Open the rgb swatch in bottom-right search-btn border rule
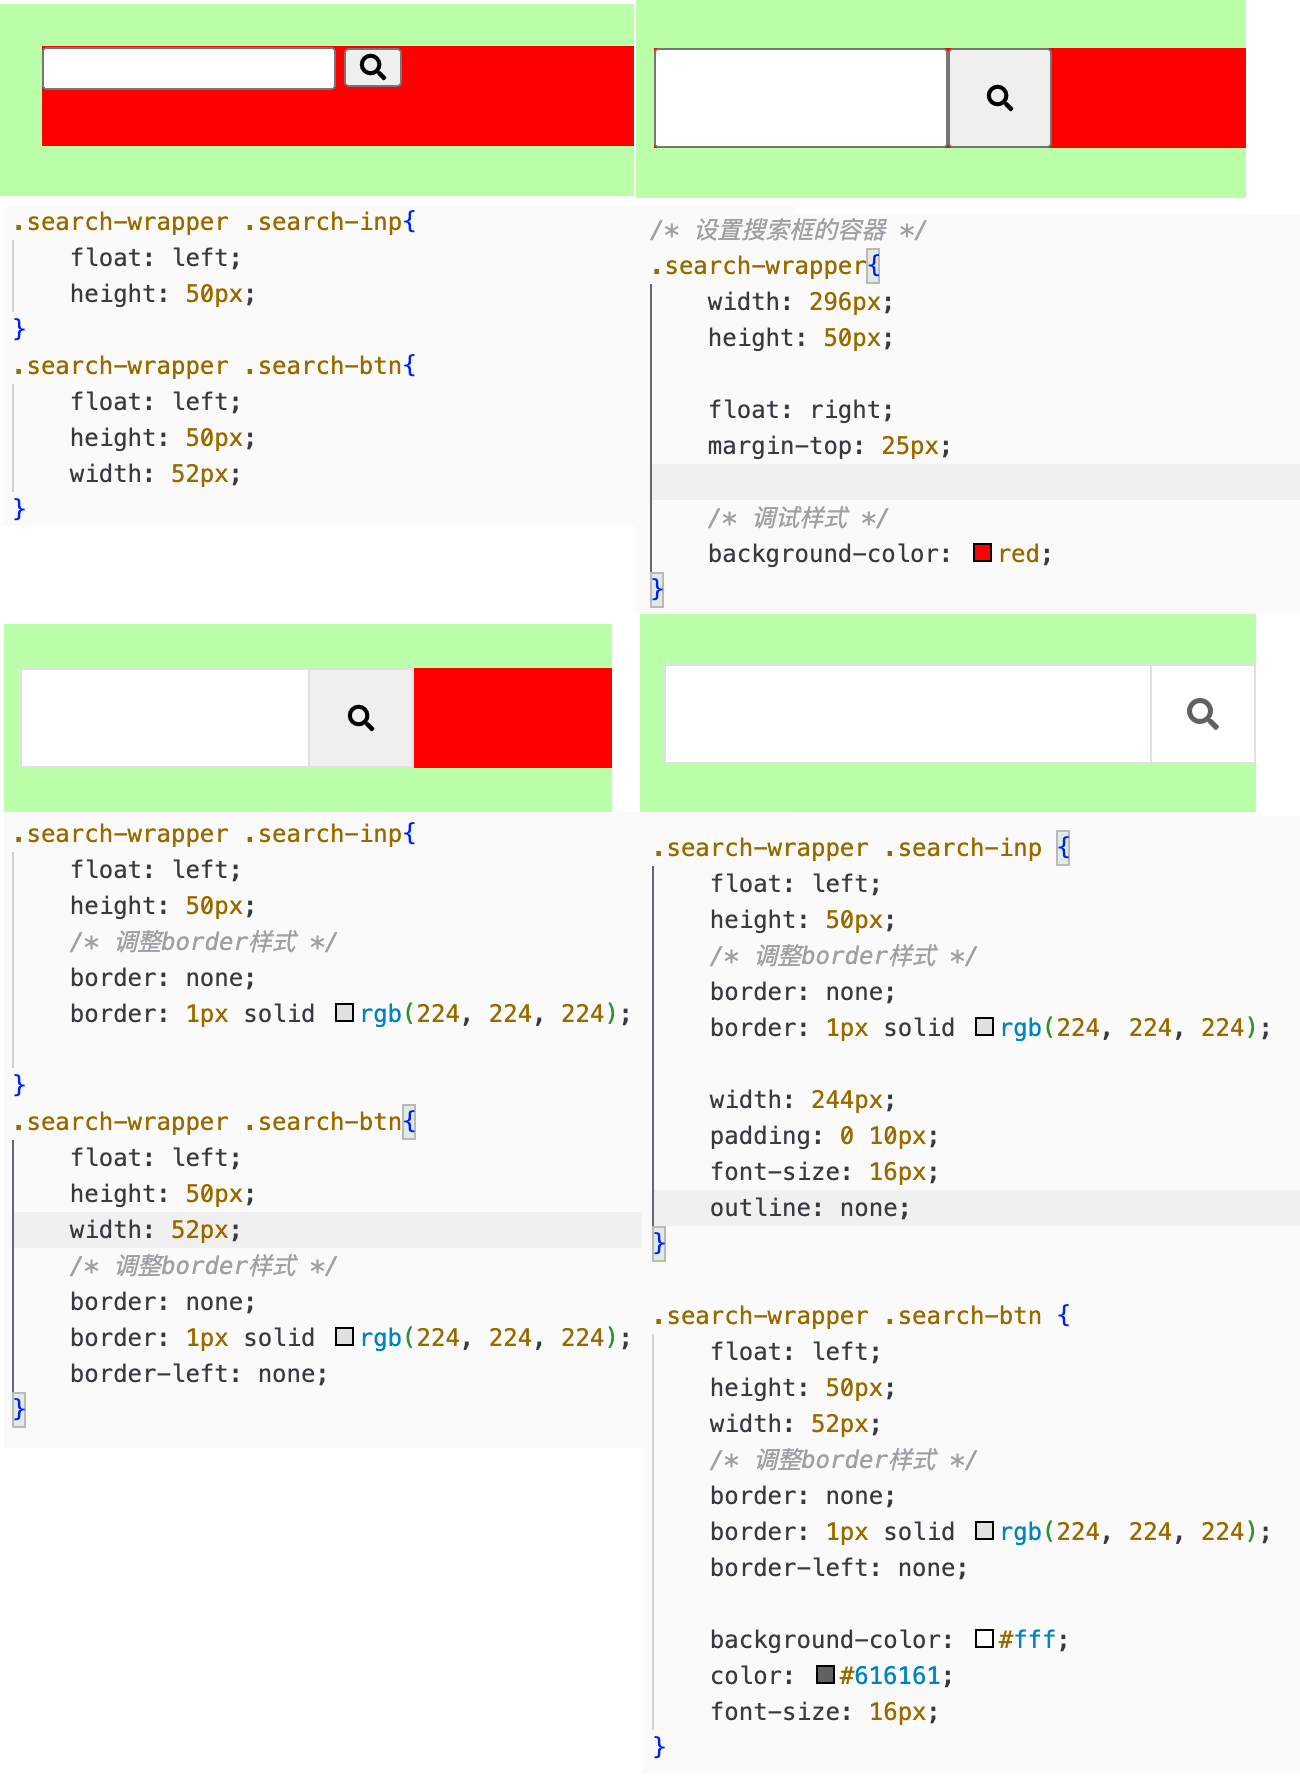The height and width of the screenshot is (1782, 1300). click(984, 1531)
